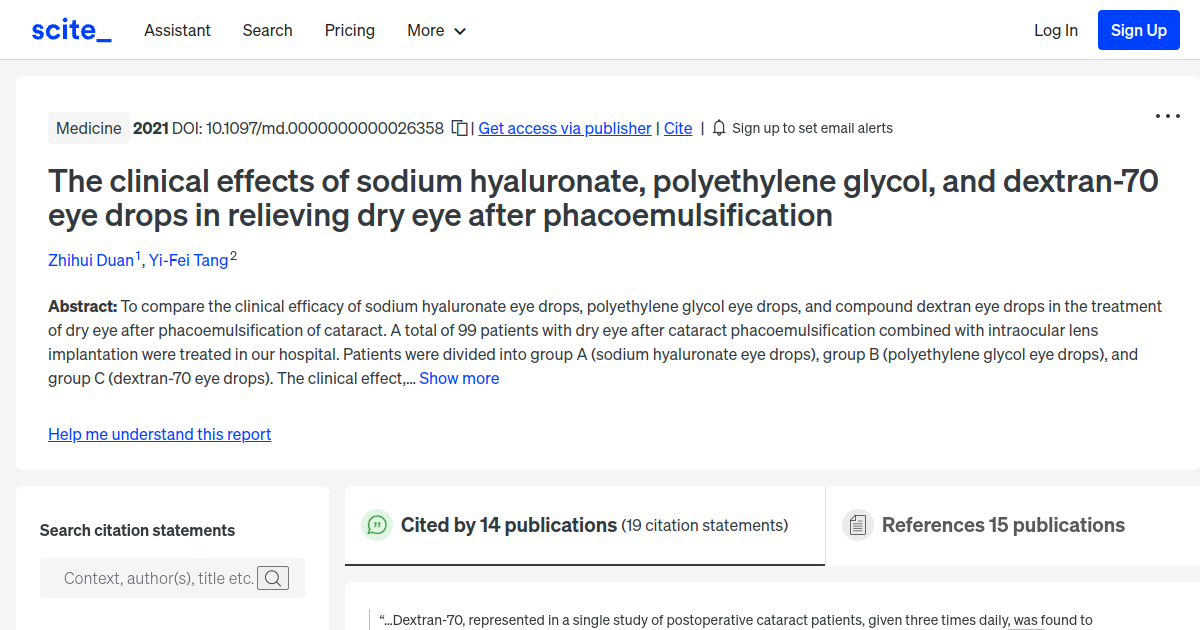Open the Pricing page
Screen dimensions: 1200x630
point(349,31)
